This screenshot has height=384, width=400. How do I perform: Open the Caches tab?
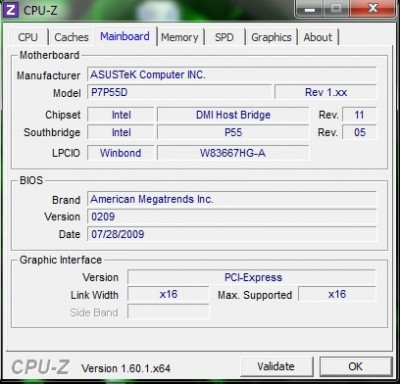tap(71, 37)
